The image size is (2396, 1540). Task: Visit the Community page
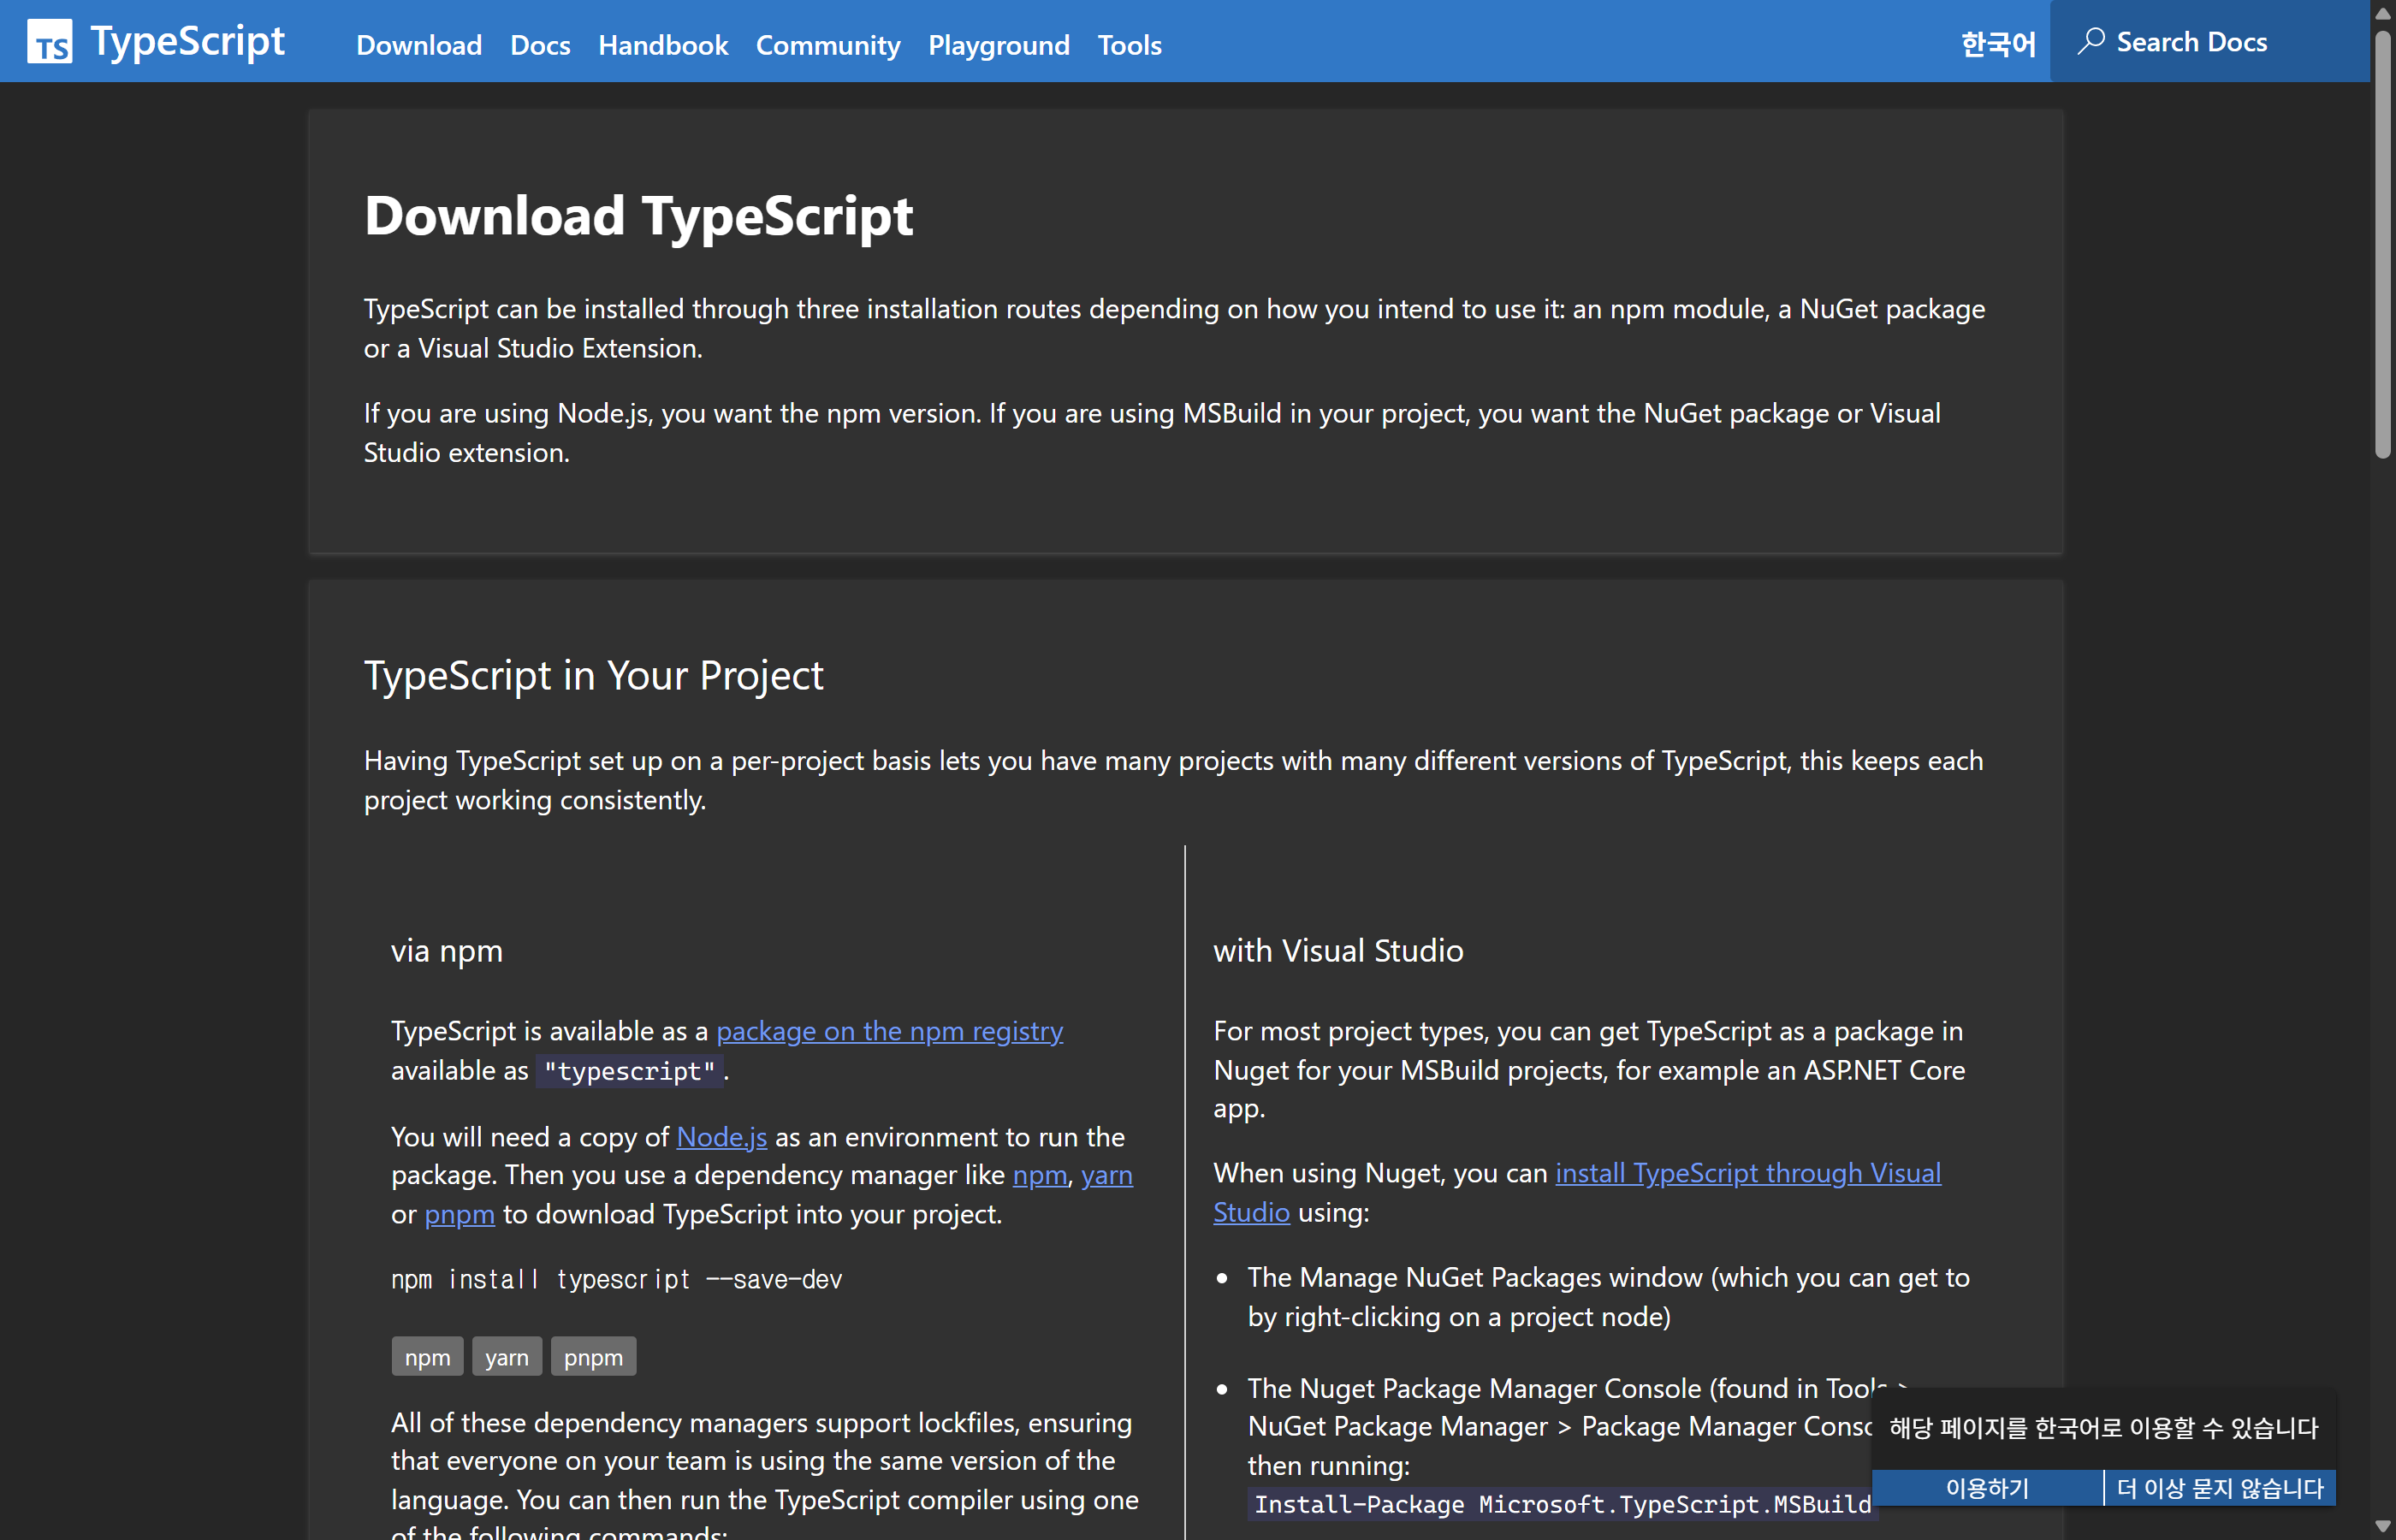point(827,46)
